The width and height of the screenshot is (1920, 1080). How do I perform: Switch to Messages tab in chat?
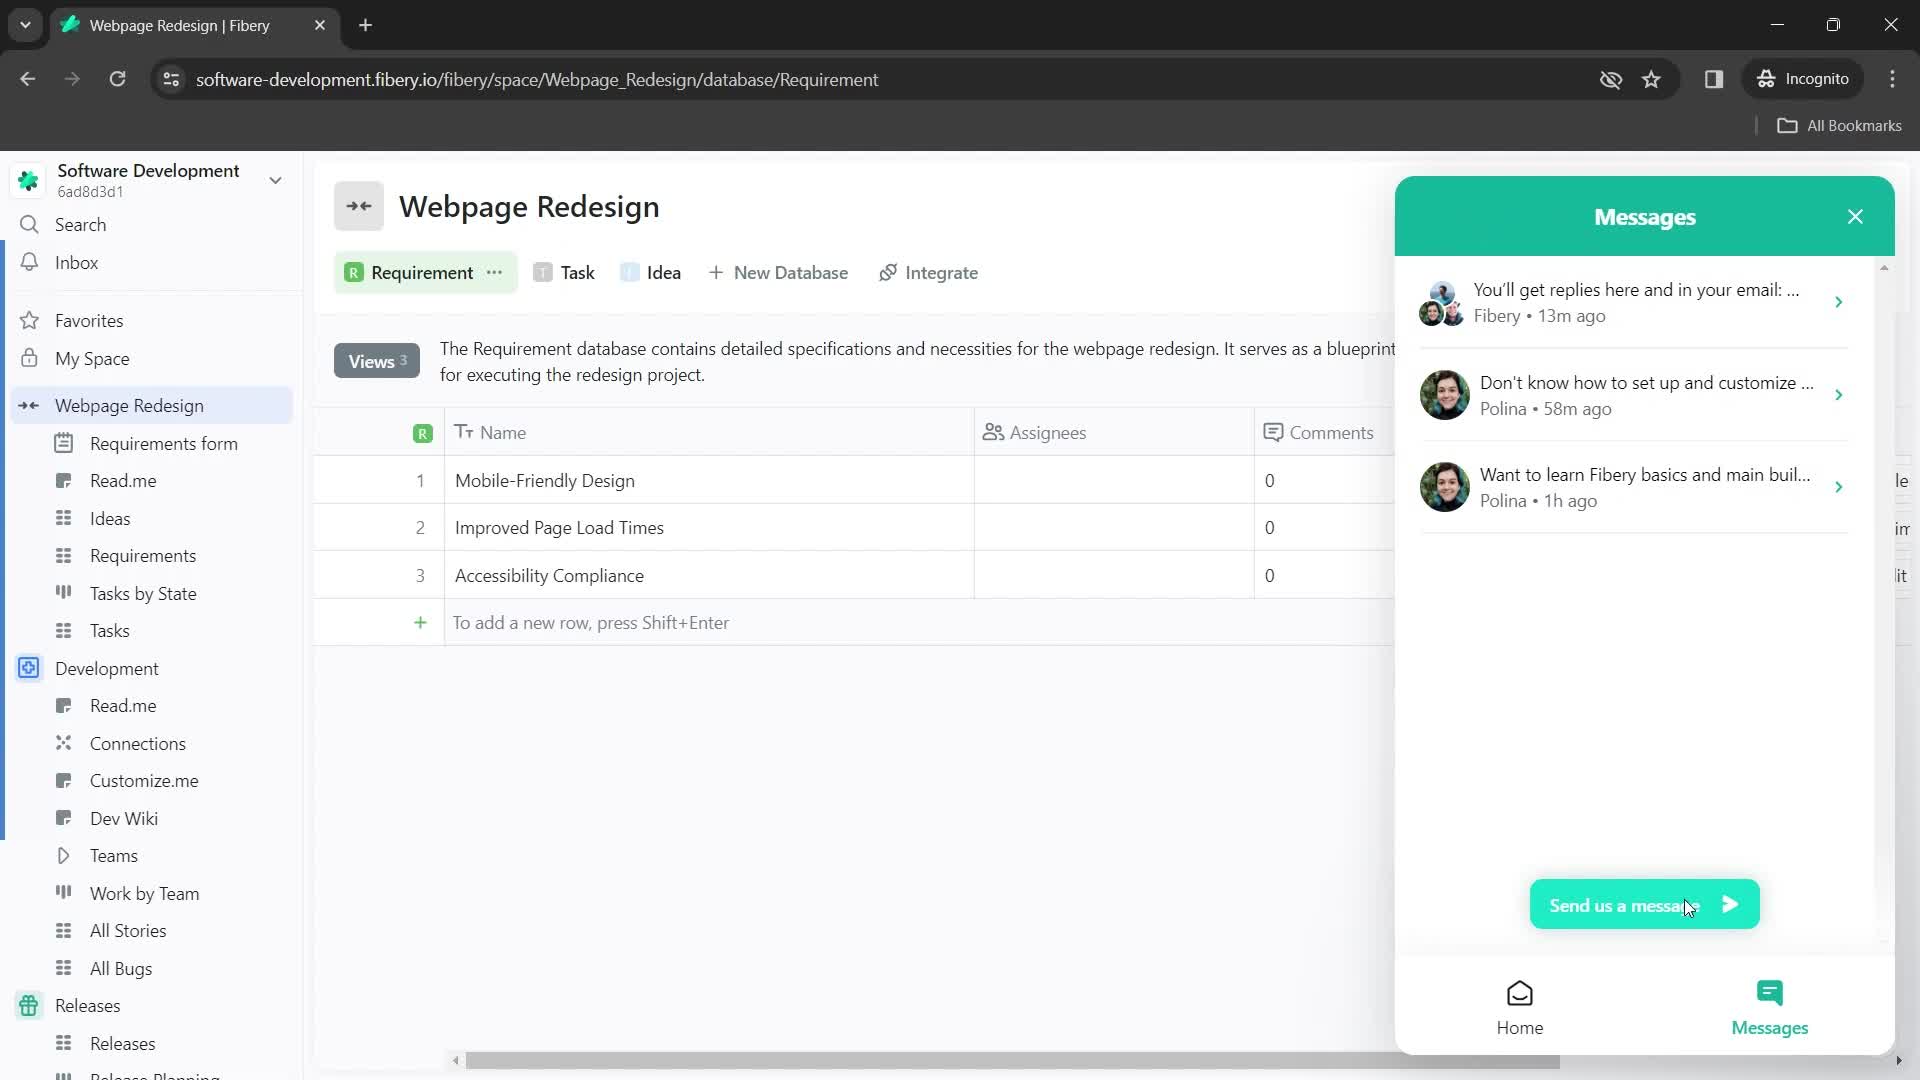tap(1769, 1008)
